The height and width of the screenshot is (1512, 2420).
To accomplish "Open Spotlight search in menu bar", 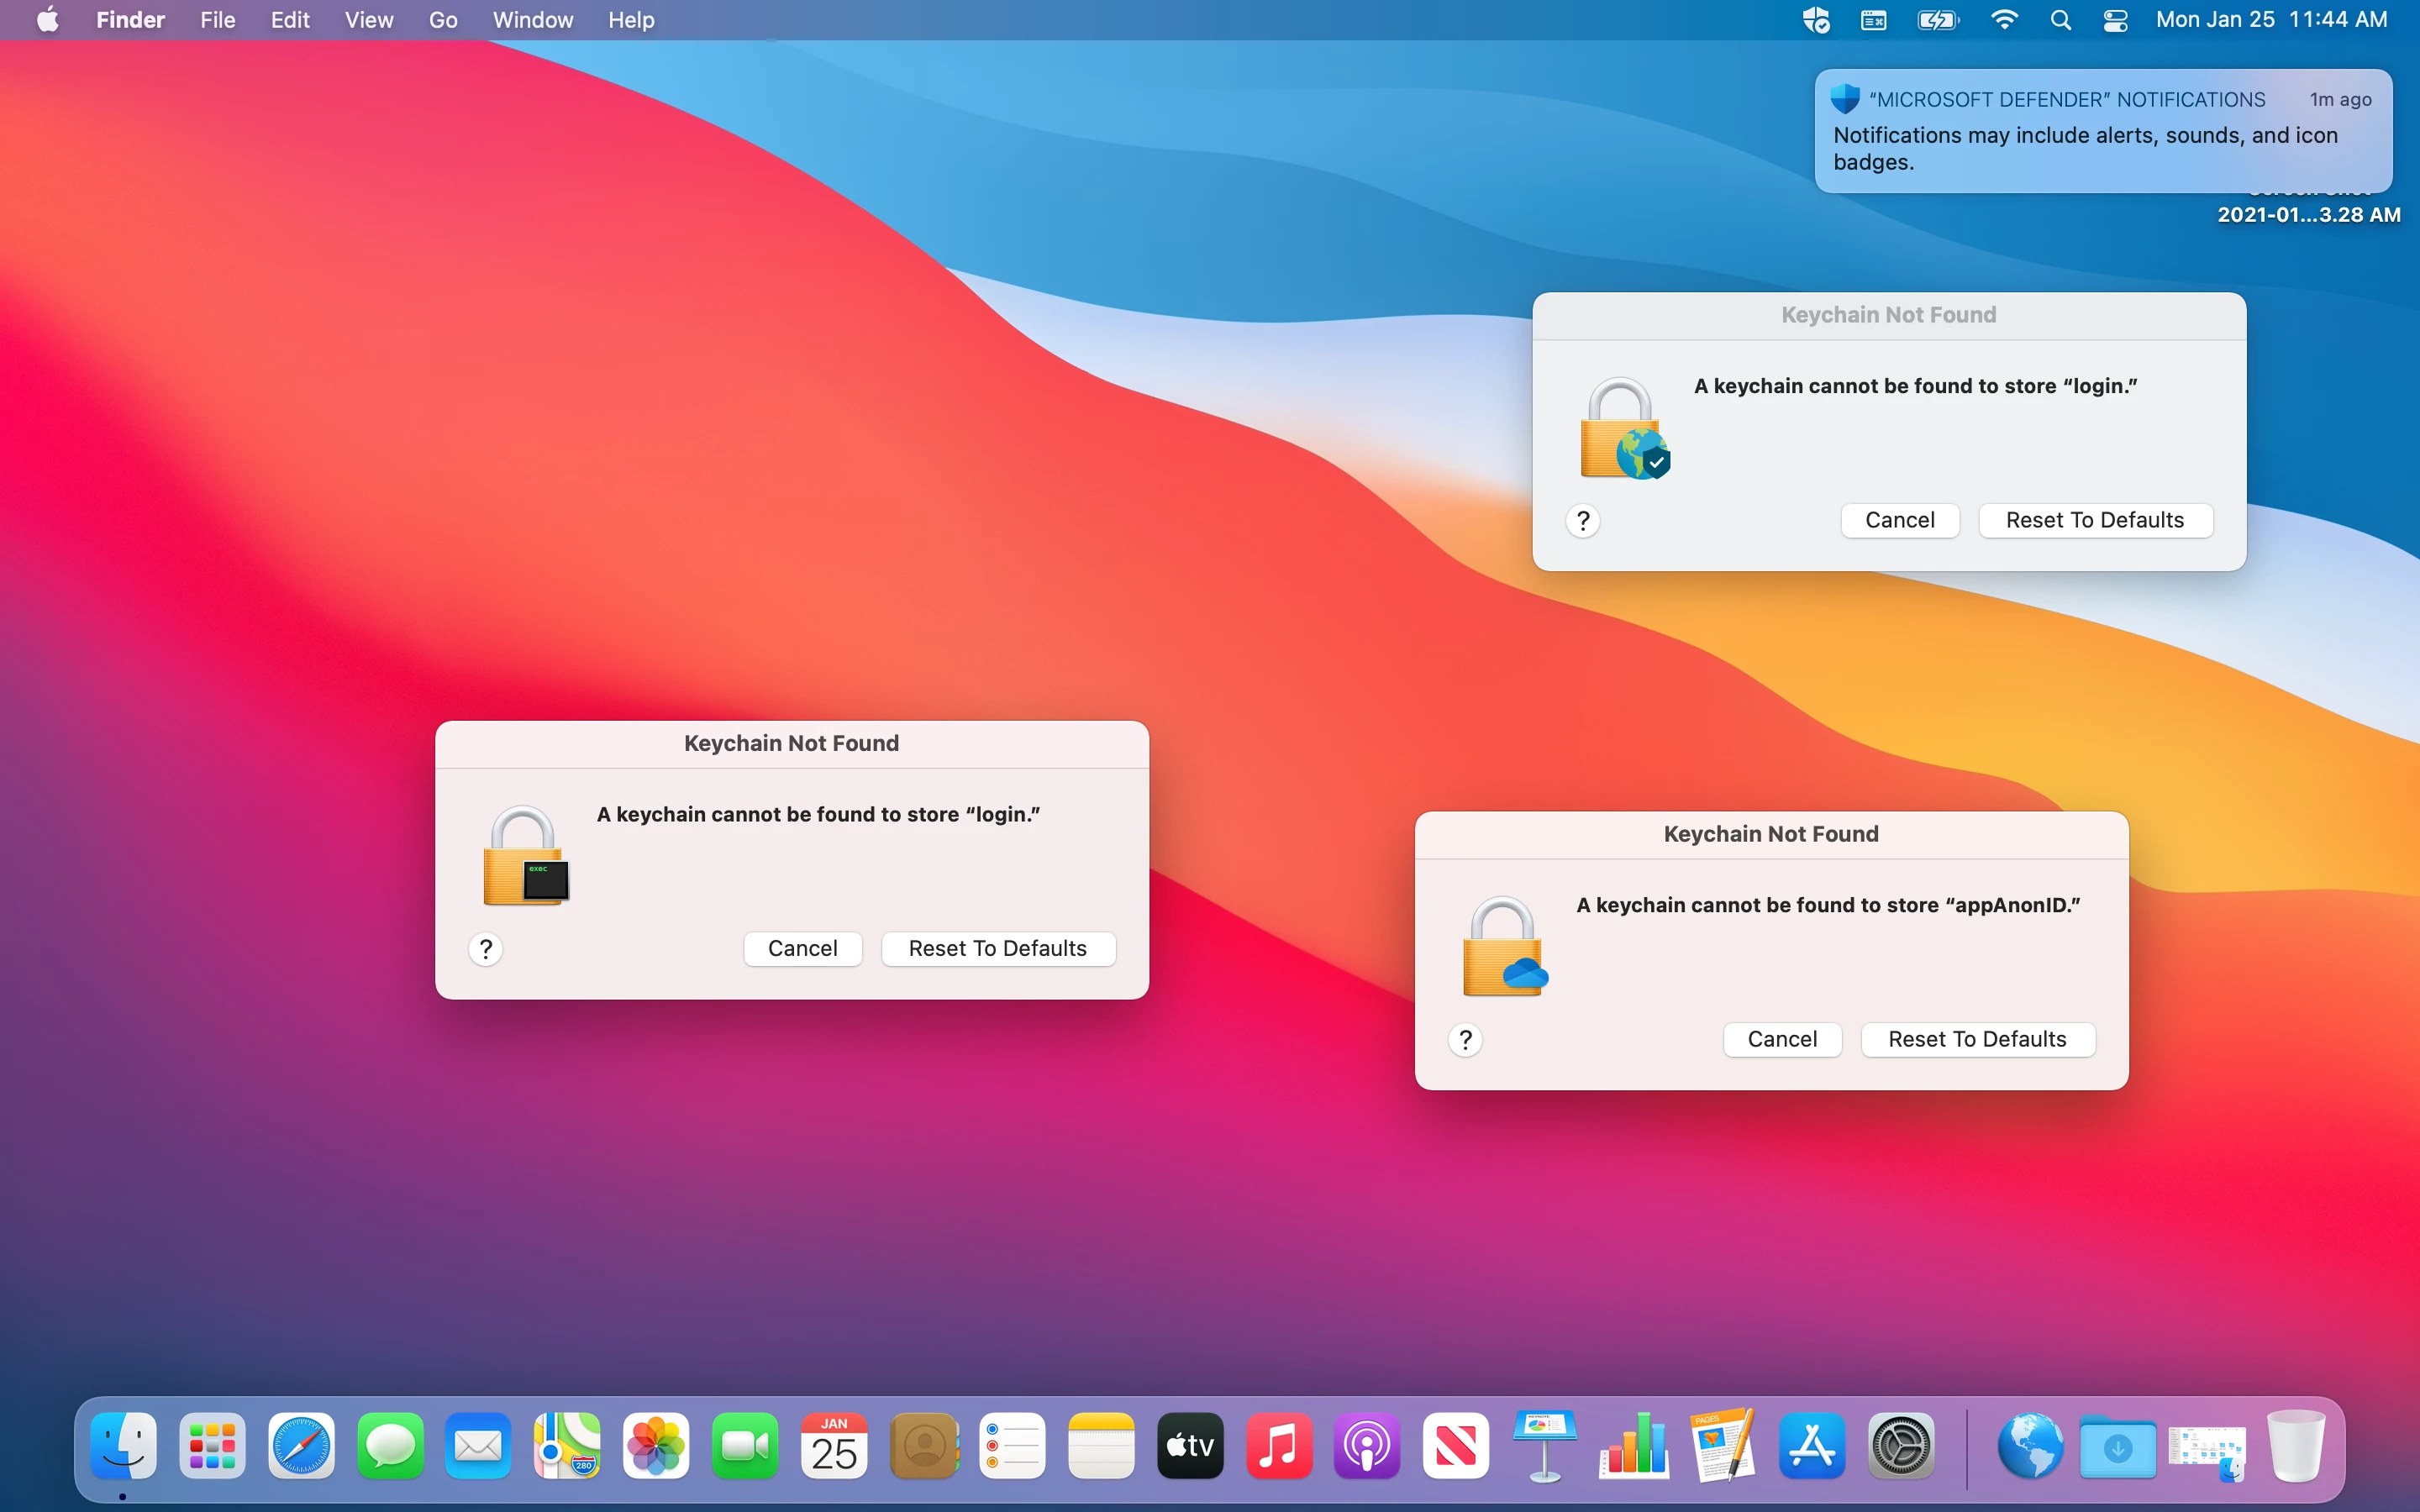I will pyautogui.click(x=2060, y=20).
